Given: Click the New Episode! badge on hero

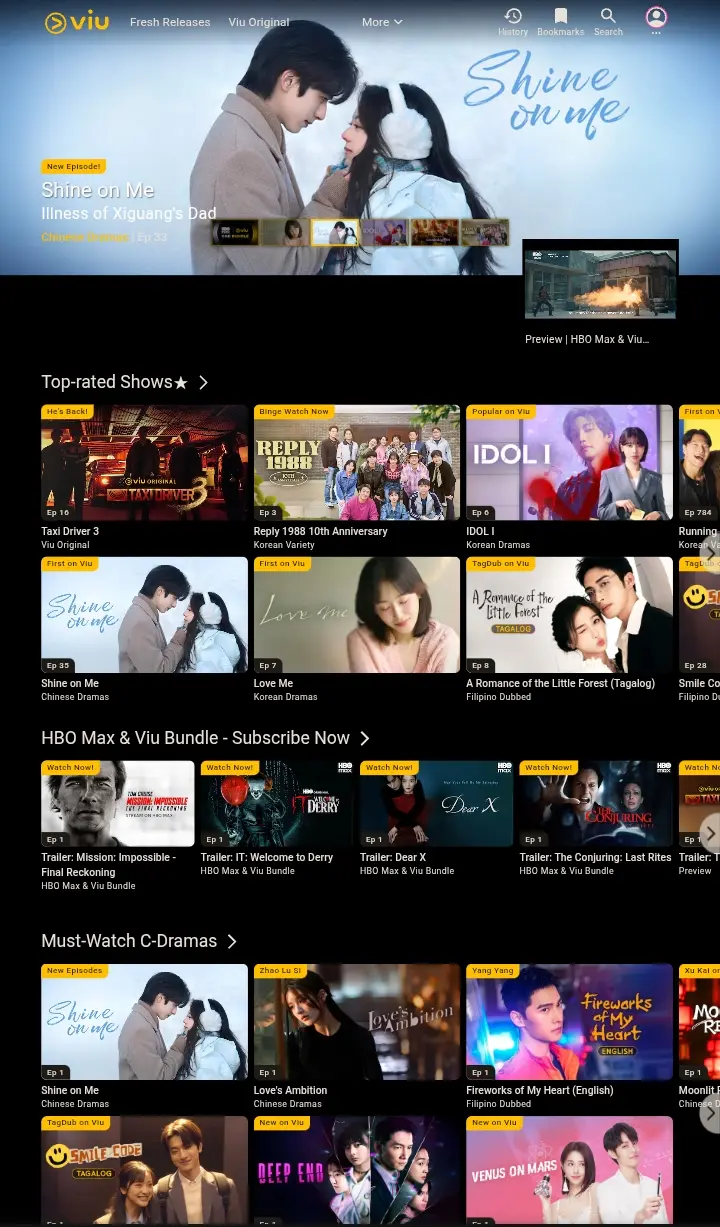Looking at the screenshot, I should [x=73, y=167].
